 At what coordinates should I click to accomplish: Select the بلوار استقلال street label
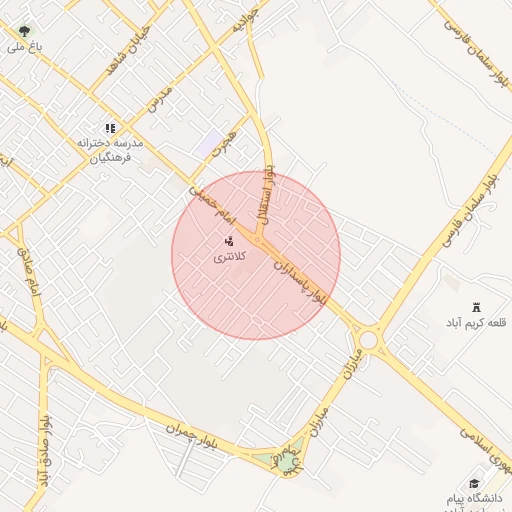coord(266,195)
